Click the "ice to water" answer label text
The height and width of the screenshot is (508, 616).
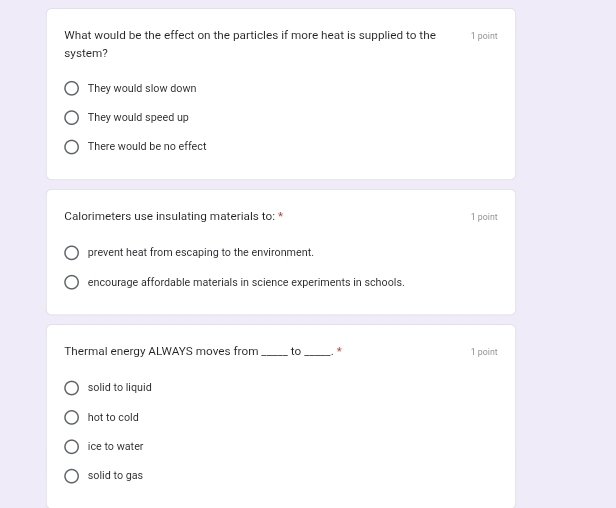click(x=115, y=447)
